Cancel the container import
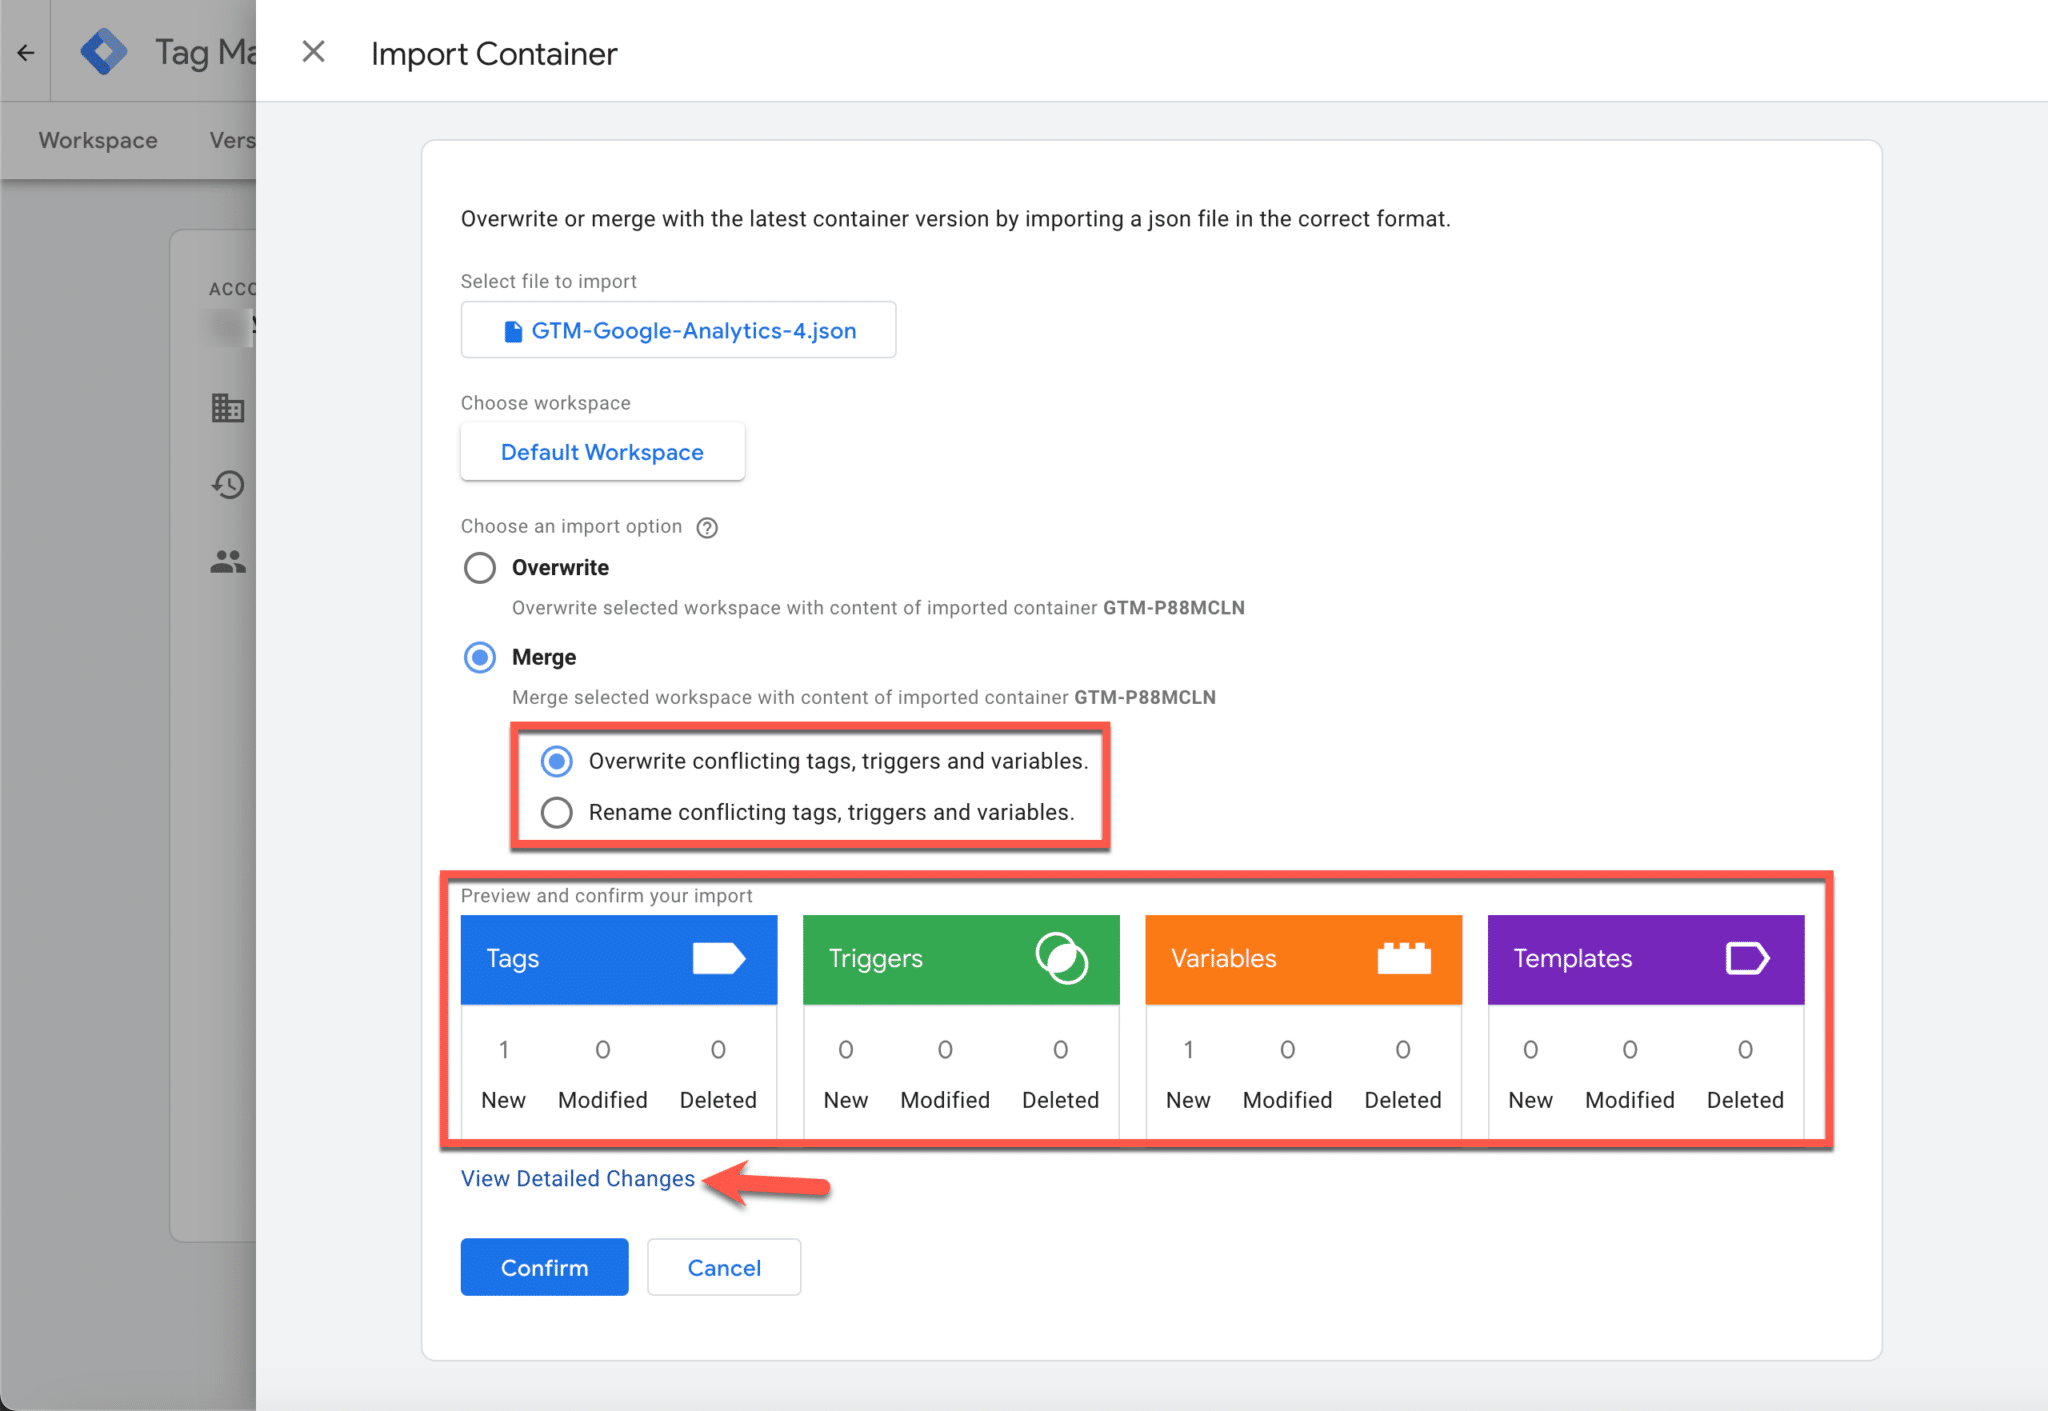The image size is (2048, 1411). pyautogui.click(x=724, y=1267)
